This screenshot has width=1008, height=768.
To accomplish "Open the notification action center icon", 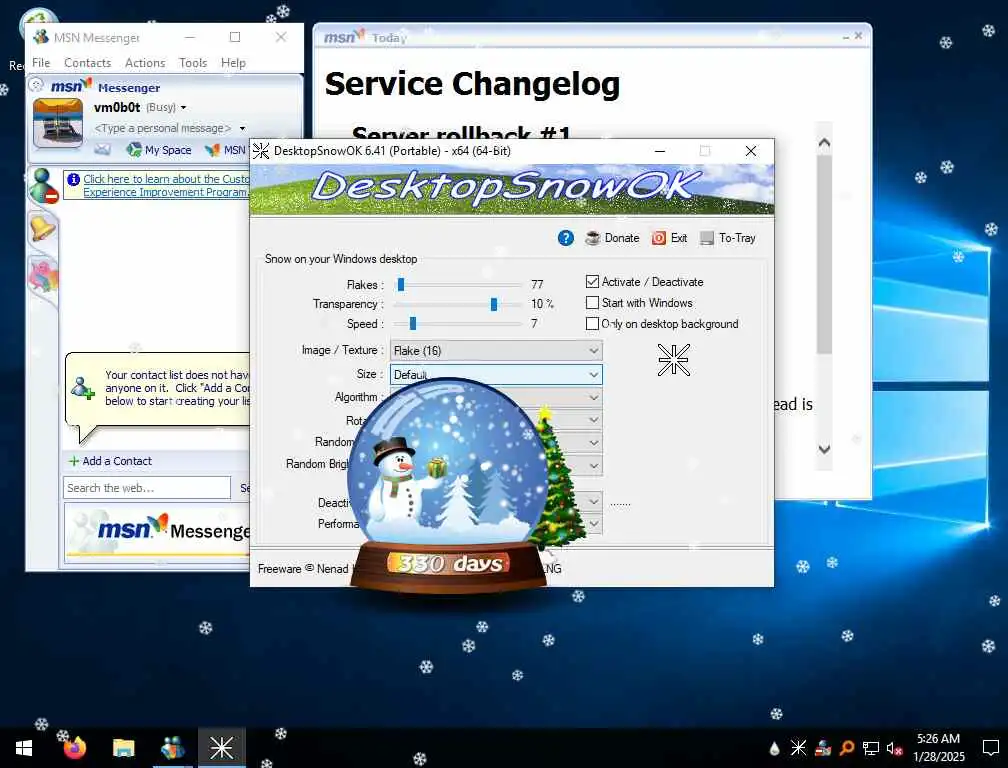I will pos(990,748).
